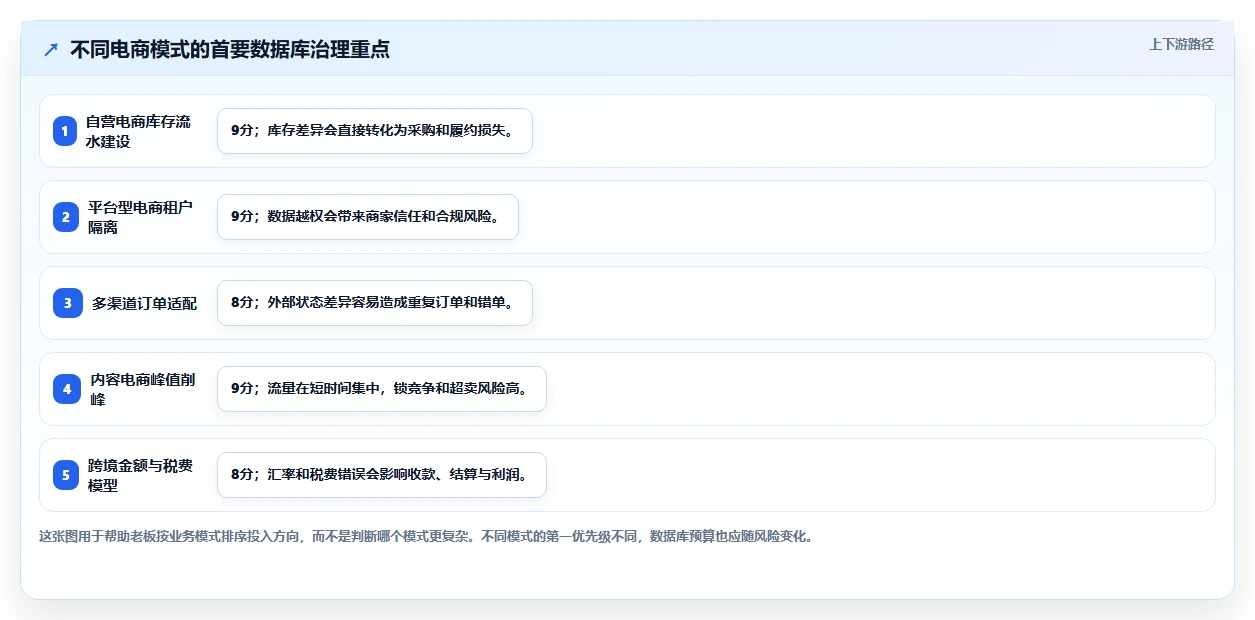Select the 内容电商峰值削峰 label

(x=143, y=389)
